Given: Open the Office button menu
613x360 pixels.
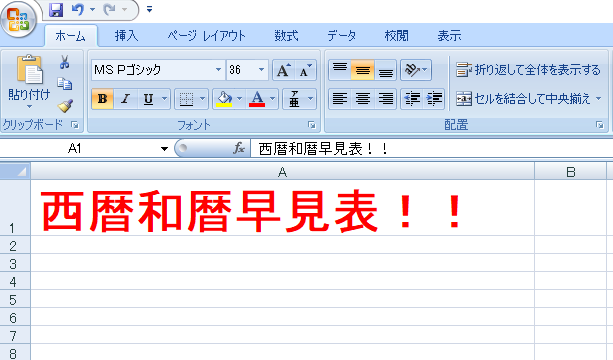Looking at the screenshot, I should click(x=18, y=19).
